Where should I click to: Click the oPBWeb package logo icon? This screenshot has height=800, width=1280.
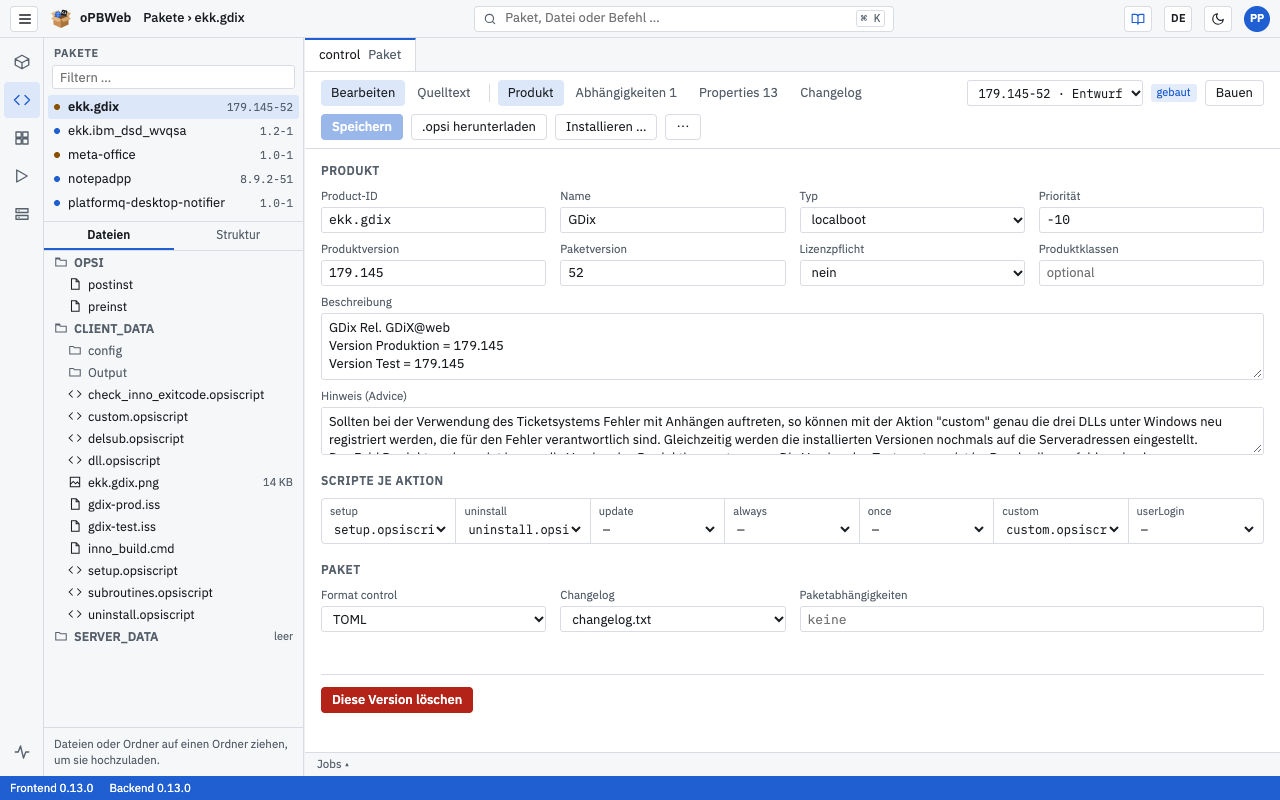pyautogui.click(x=61, y=18)
